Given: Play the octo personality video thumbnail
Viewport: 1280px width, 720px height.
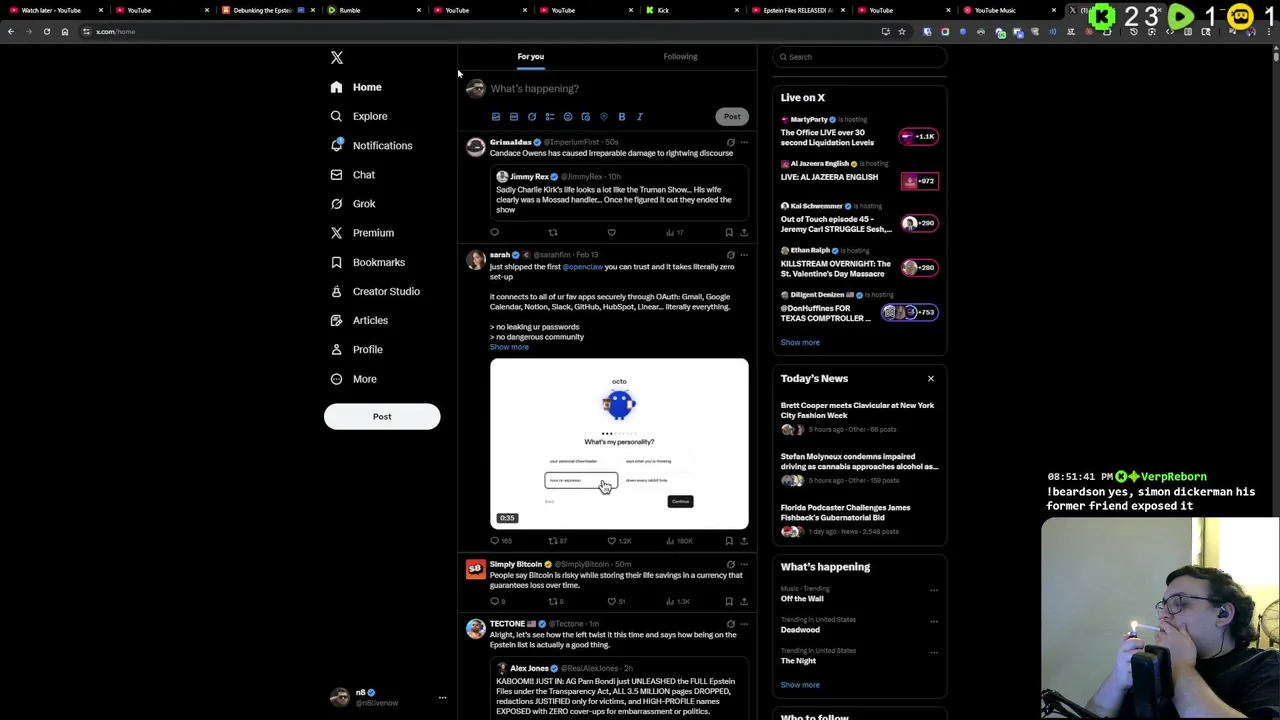Looking at the screenshot, I should 619,444.
